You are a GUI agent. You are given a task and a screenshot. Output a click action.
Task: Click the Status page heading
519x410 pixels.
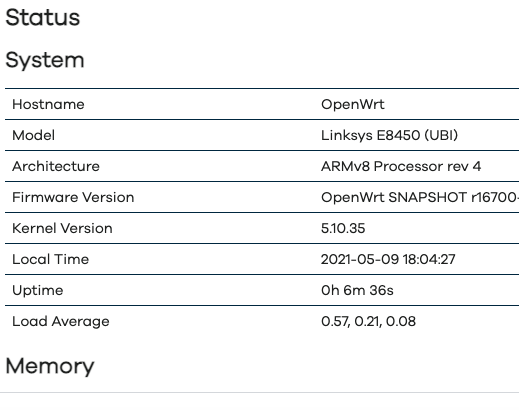(43, 17)
